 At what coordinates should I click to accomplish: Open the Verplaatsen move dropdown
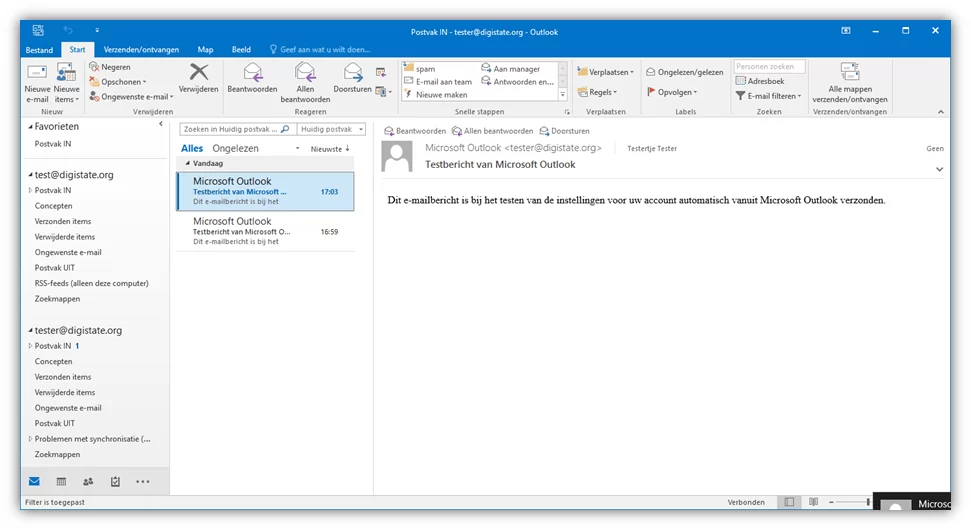tap(606, 72)
